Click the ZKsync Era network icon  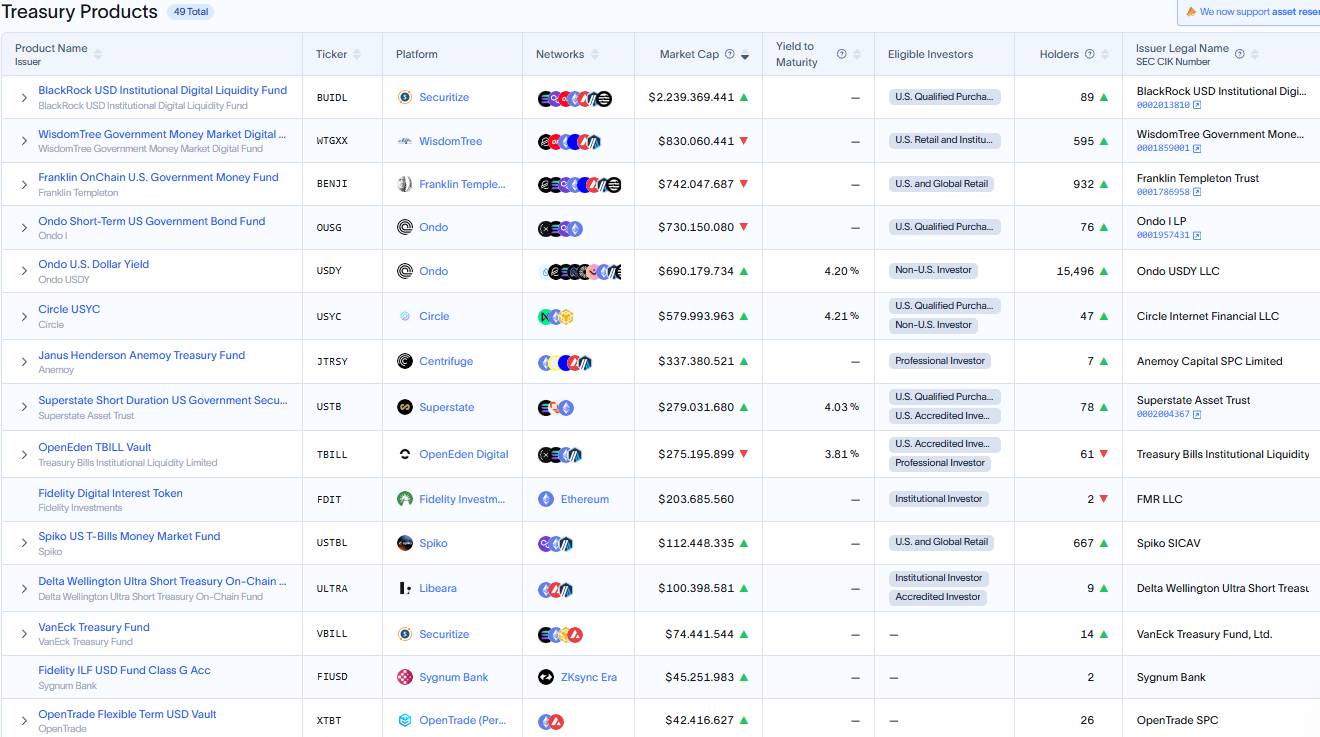(546, 677)
